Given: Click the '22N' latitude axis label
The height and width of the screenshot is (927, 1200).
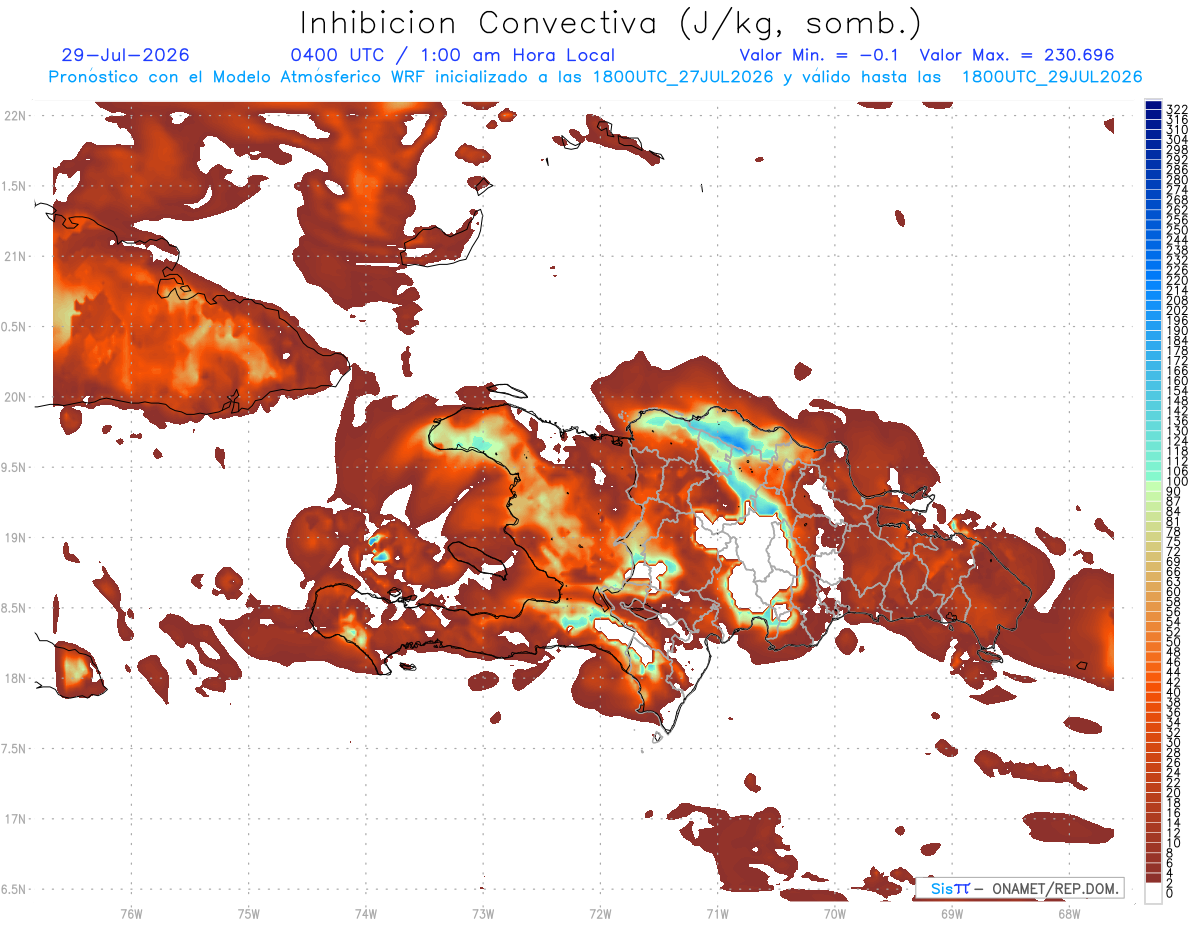Looking at the screenshot, I should (x=14, y=116).
